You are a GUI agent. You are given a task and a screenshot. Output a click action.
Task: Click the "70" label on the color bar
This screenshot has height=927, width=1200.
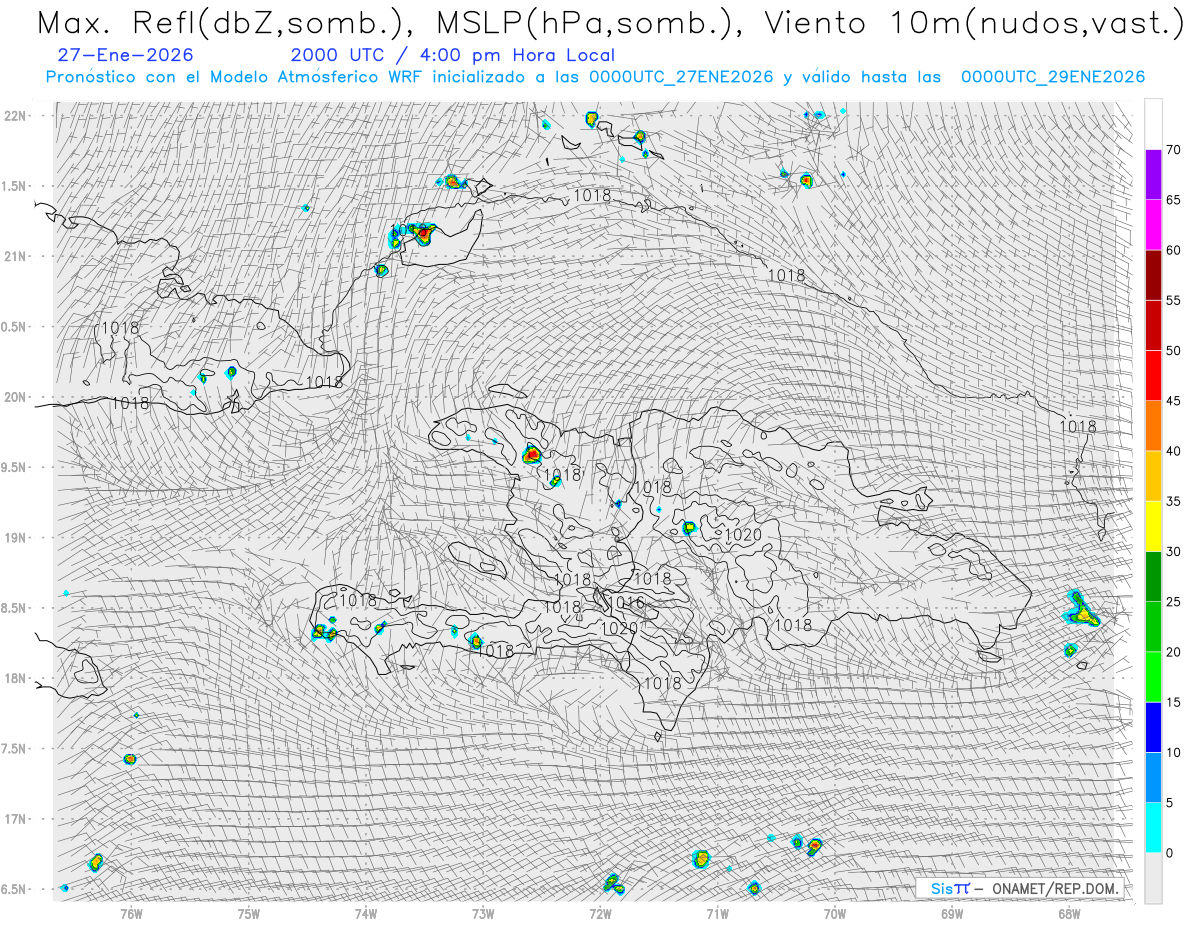[x=1173, y=150]
